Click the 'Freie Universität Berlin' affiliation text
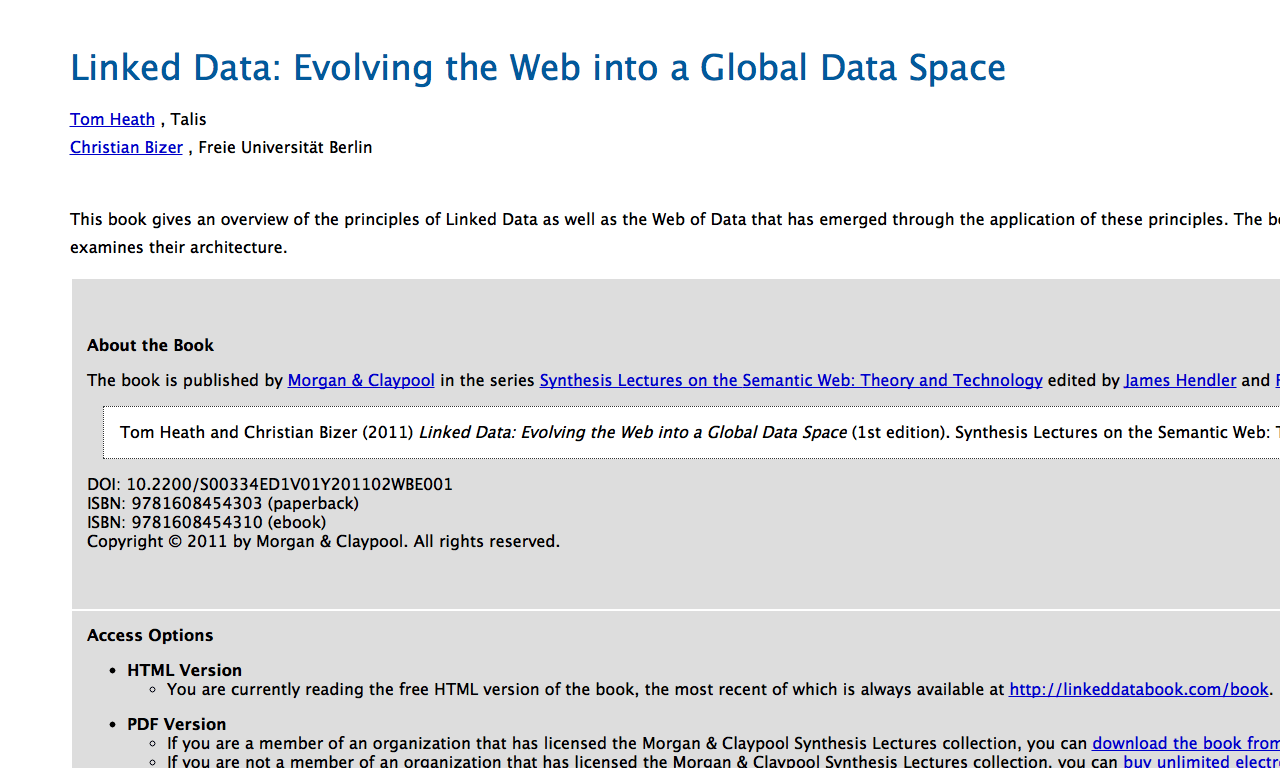 [x=285, y=147]
